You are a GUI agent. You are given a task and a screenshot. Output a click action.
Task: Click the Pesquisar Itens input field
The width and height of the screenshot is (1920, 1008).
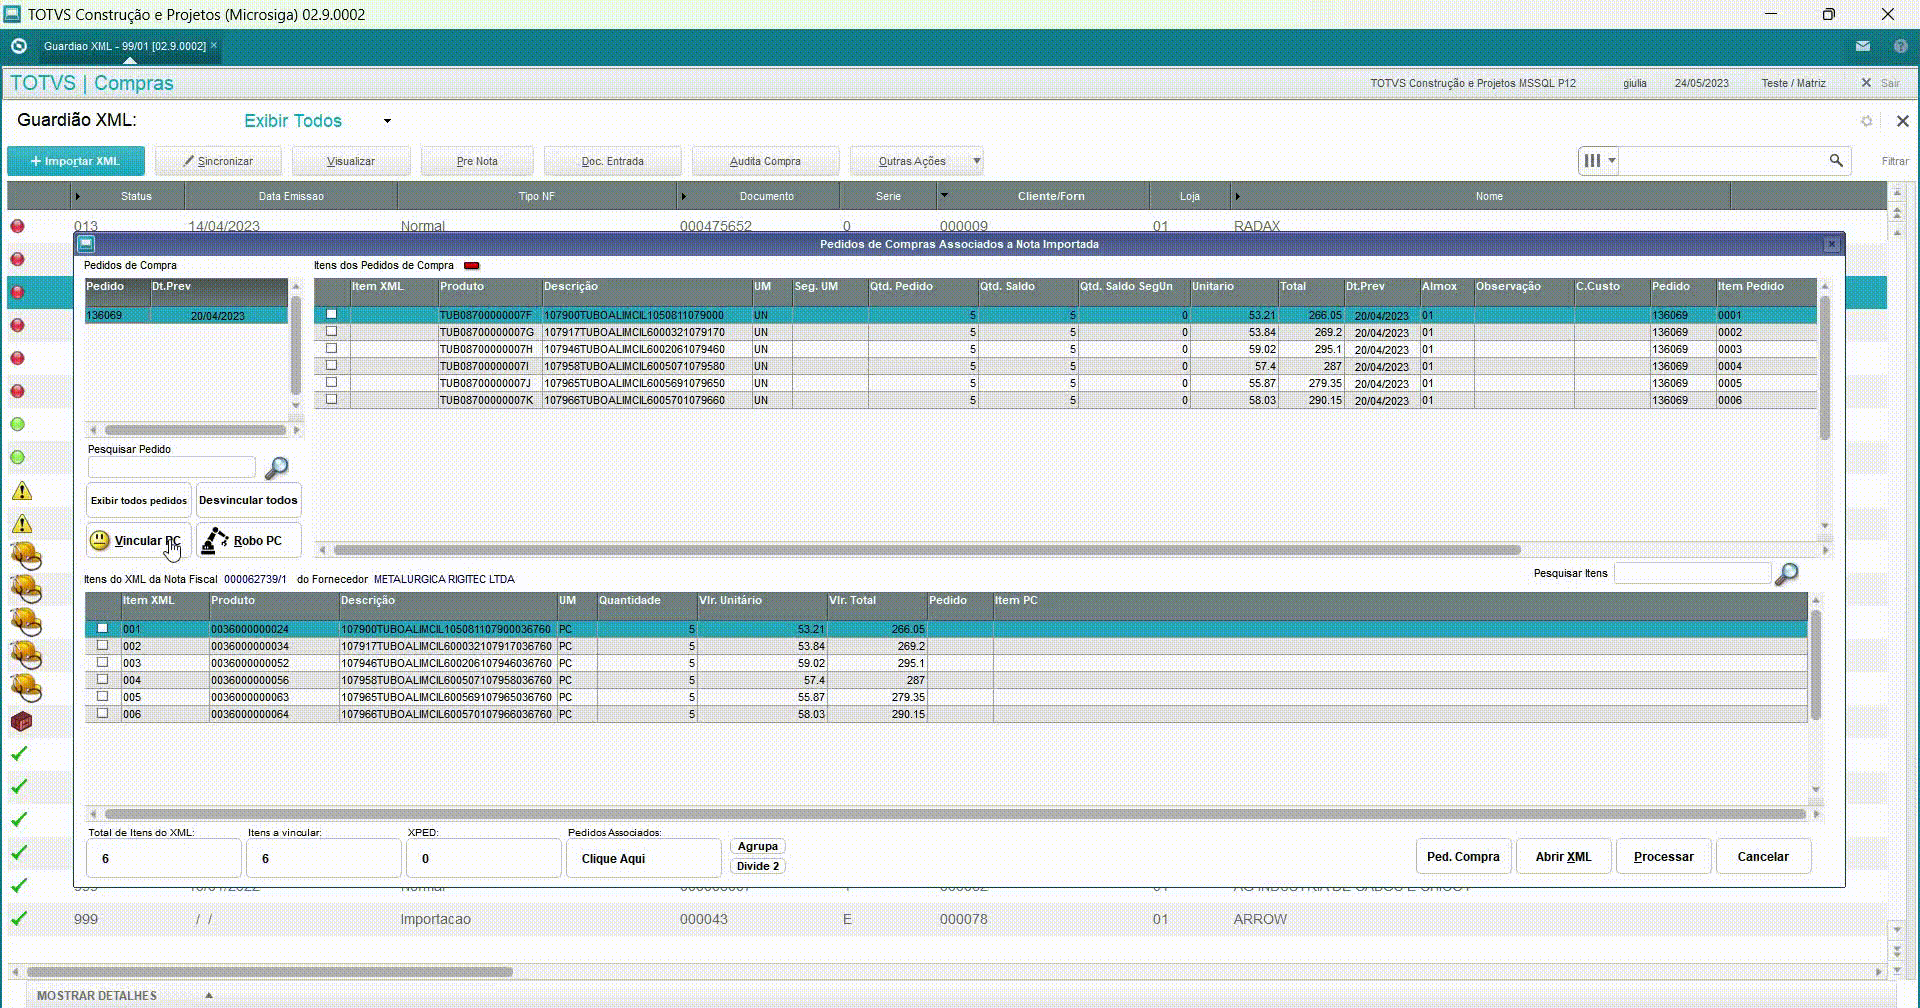coord(1692,573)
